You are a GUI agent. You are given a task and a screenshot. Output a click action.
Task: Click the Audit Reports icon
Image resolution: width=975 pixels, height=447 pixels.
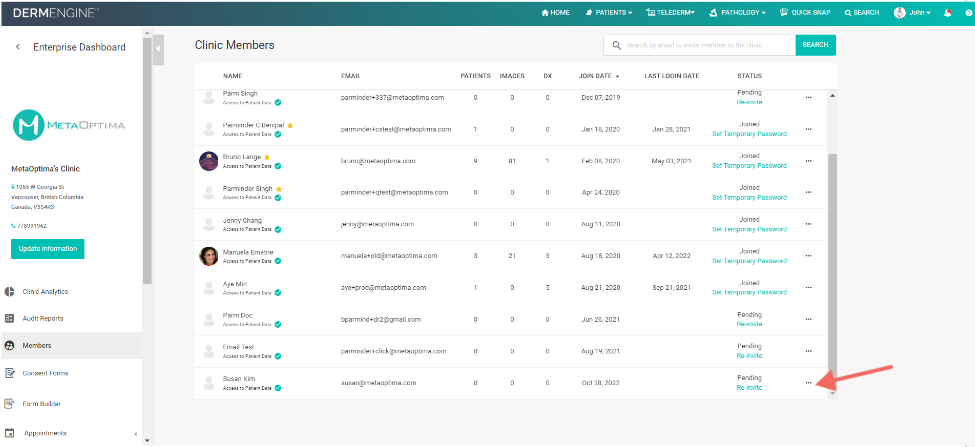tap(9, 318)
